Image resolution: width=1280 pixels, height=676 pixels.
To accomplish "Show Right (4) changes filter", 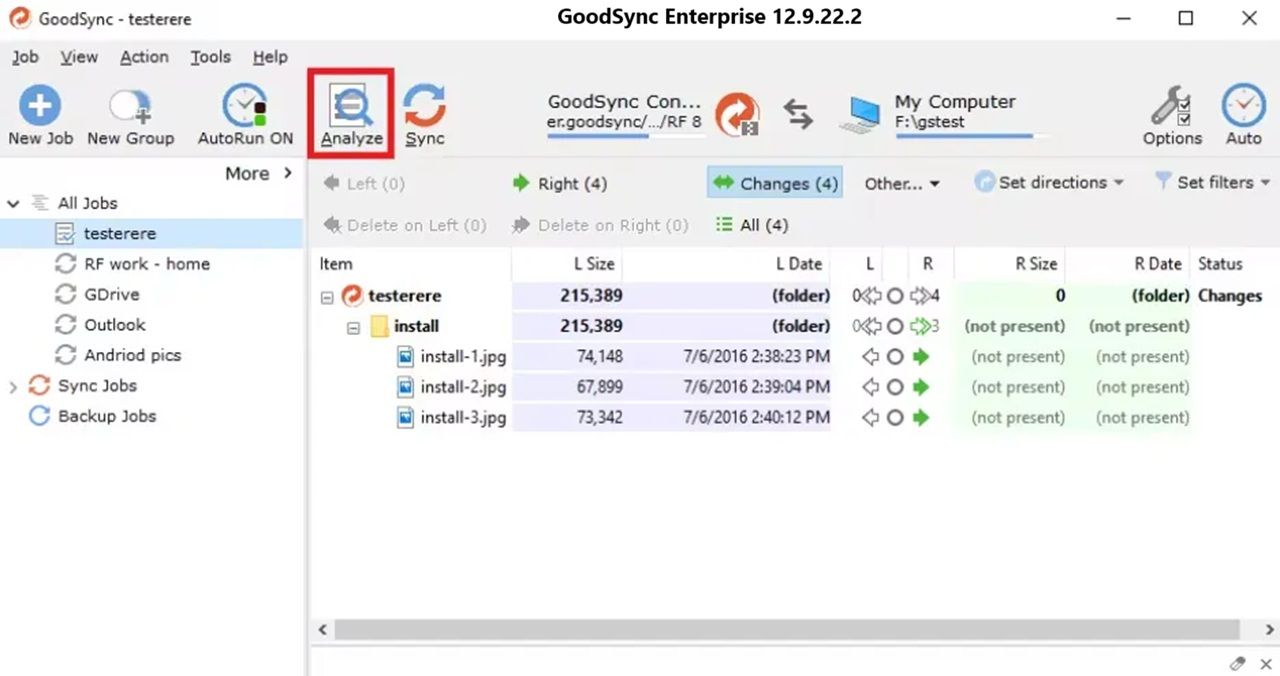I will tap(559, 184).
